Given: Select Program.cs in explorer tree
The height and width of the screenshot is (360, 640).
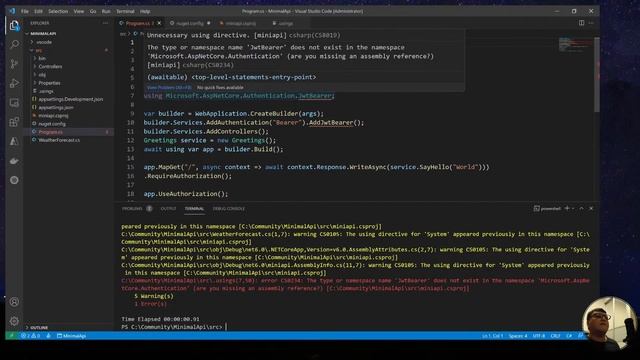Looking at the screenshot, I should pos(69,132).
